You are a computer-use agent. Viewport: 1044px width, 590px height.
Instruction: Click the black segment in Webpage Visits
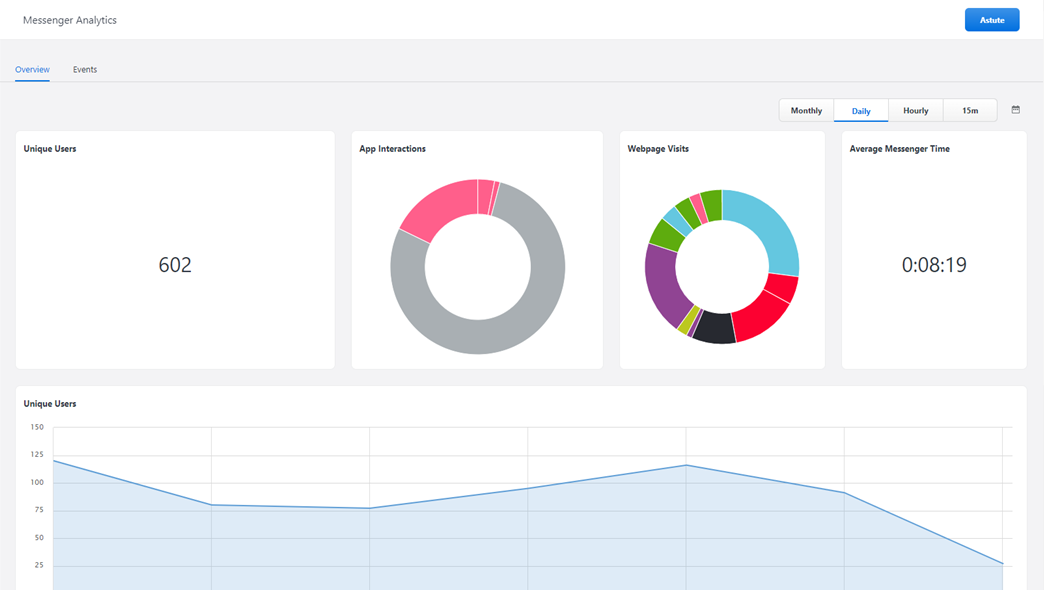click(x=714, y=327)
